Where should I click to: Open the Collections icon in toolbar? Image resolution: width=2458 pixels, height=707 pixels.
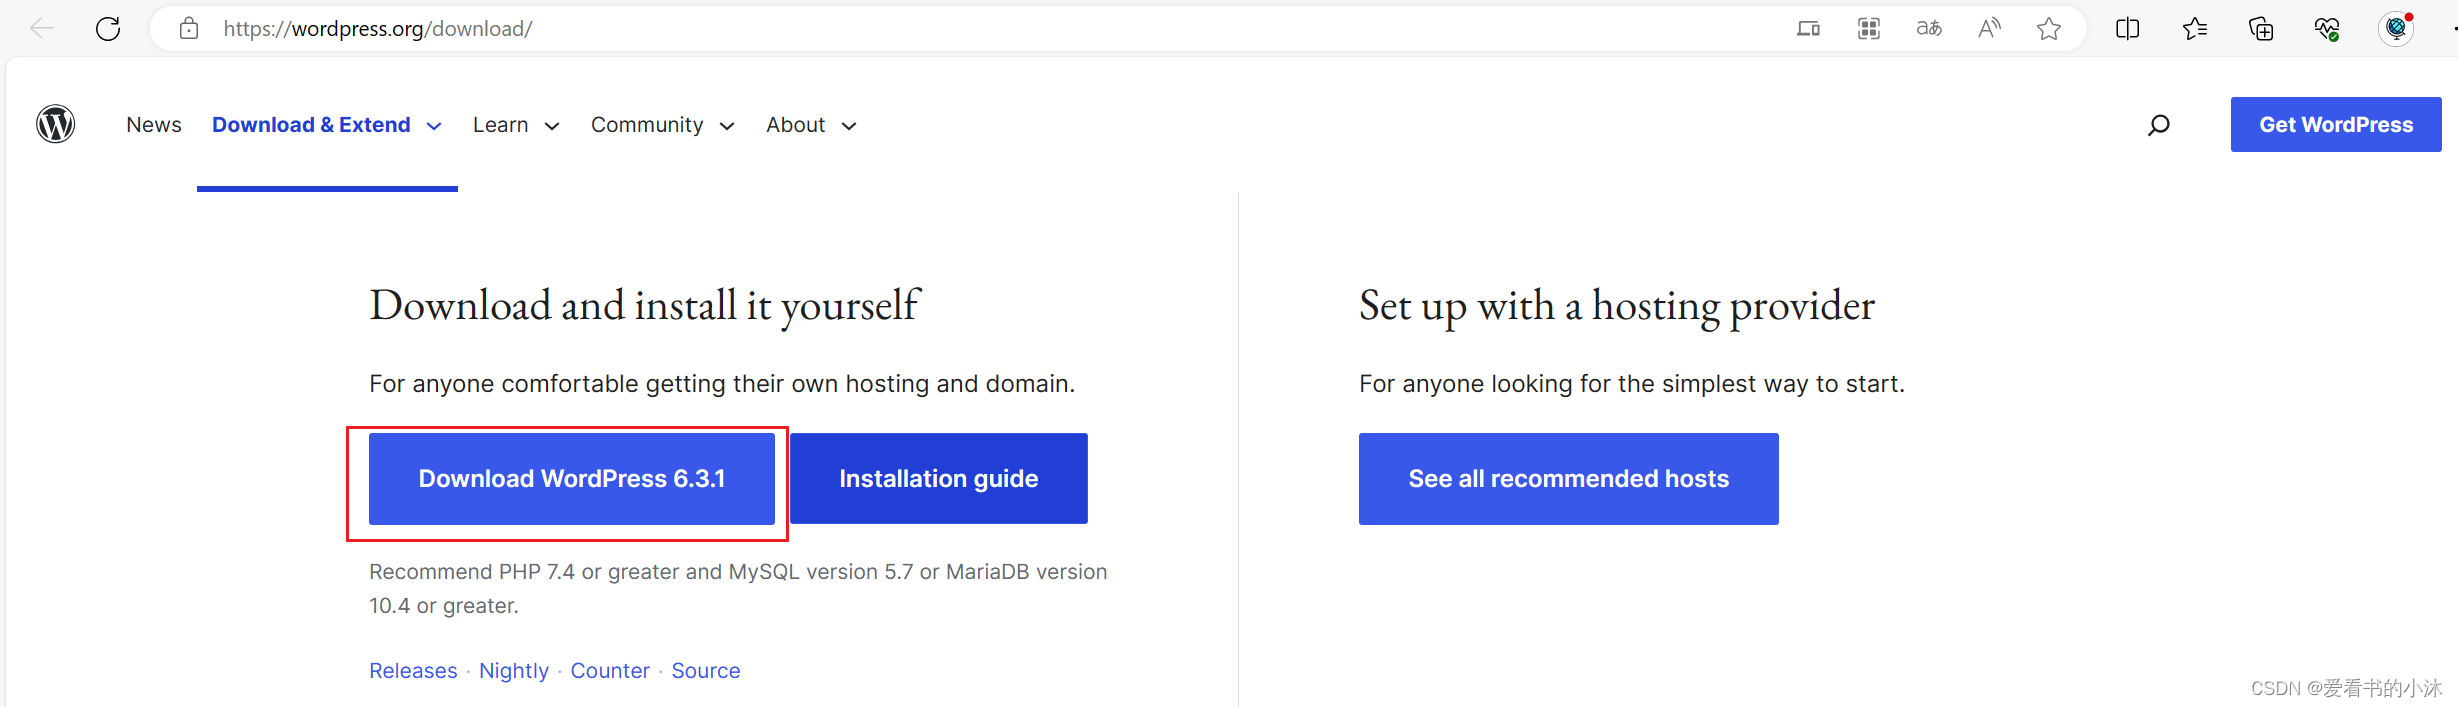pyautogui.click(x=2261, y=29)
